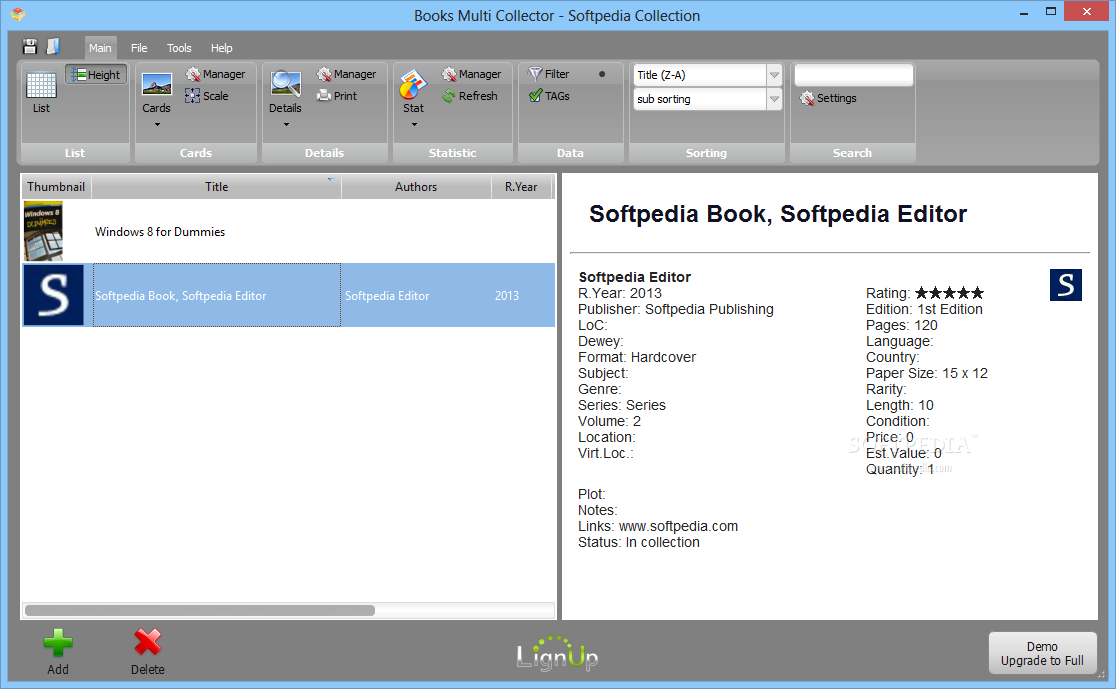Toggle TAGs checkmark

pyautogui.click(x=549, y=96)
